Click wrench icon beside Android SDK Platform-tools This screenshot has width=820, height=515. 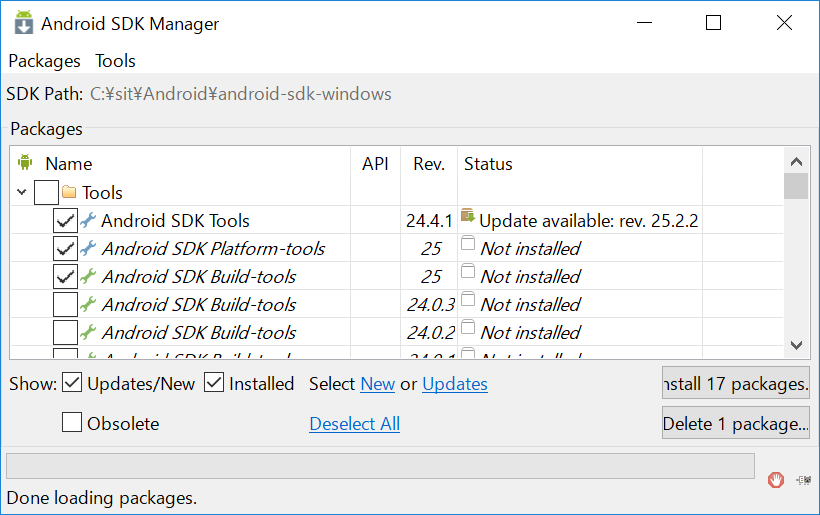(x=88, y=248)
